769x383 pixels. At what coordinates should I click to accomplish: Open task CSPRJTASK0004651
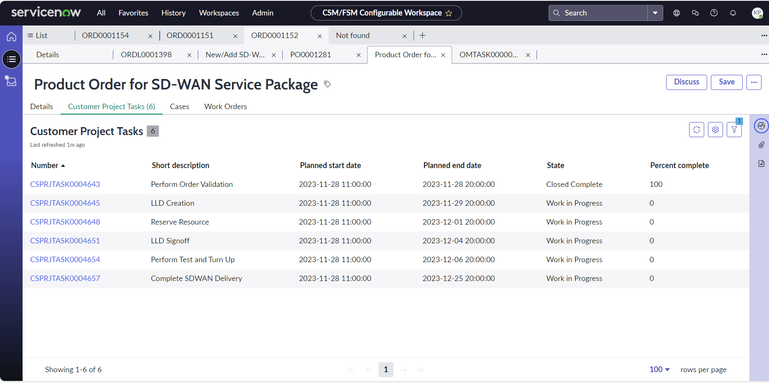[65, 241]
